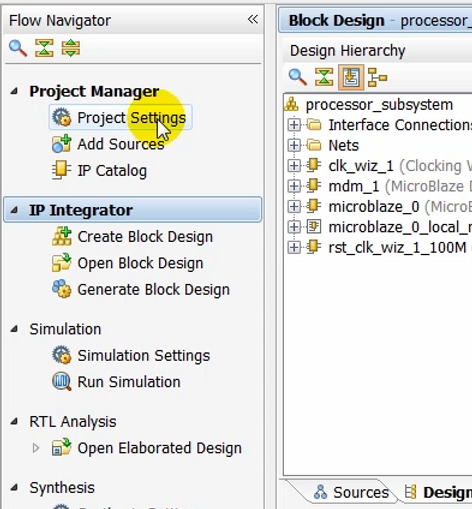Click the Flow Navigator search magnifier icon
Viewport: 472px width, 509px height.
tap(18, 48)
